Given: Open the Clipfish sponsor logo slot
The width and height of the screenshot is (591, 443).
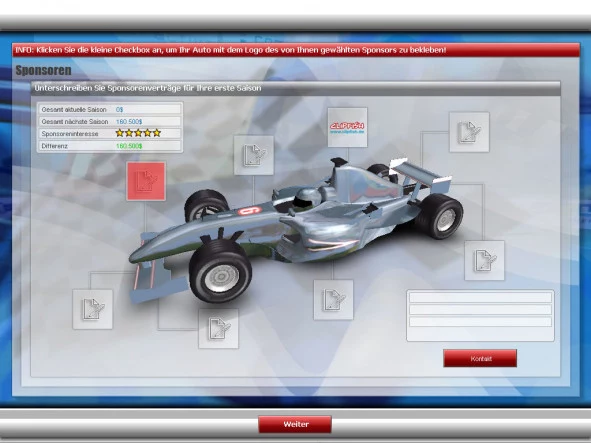Looking at the screenshot, I should point(347,127).
